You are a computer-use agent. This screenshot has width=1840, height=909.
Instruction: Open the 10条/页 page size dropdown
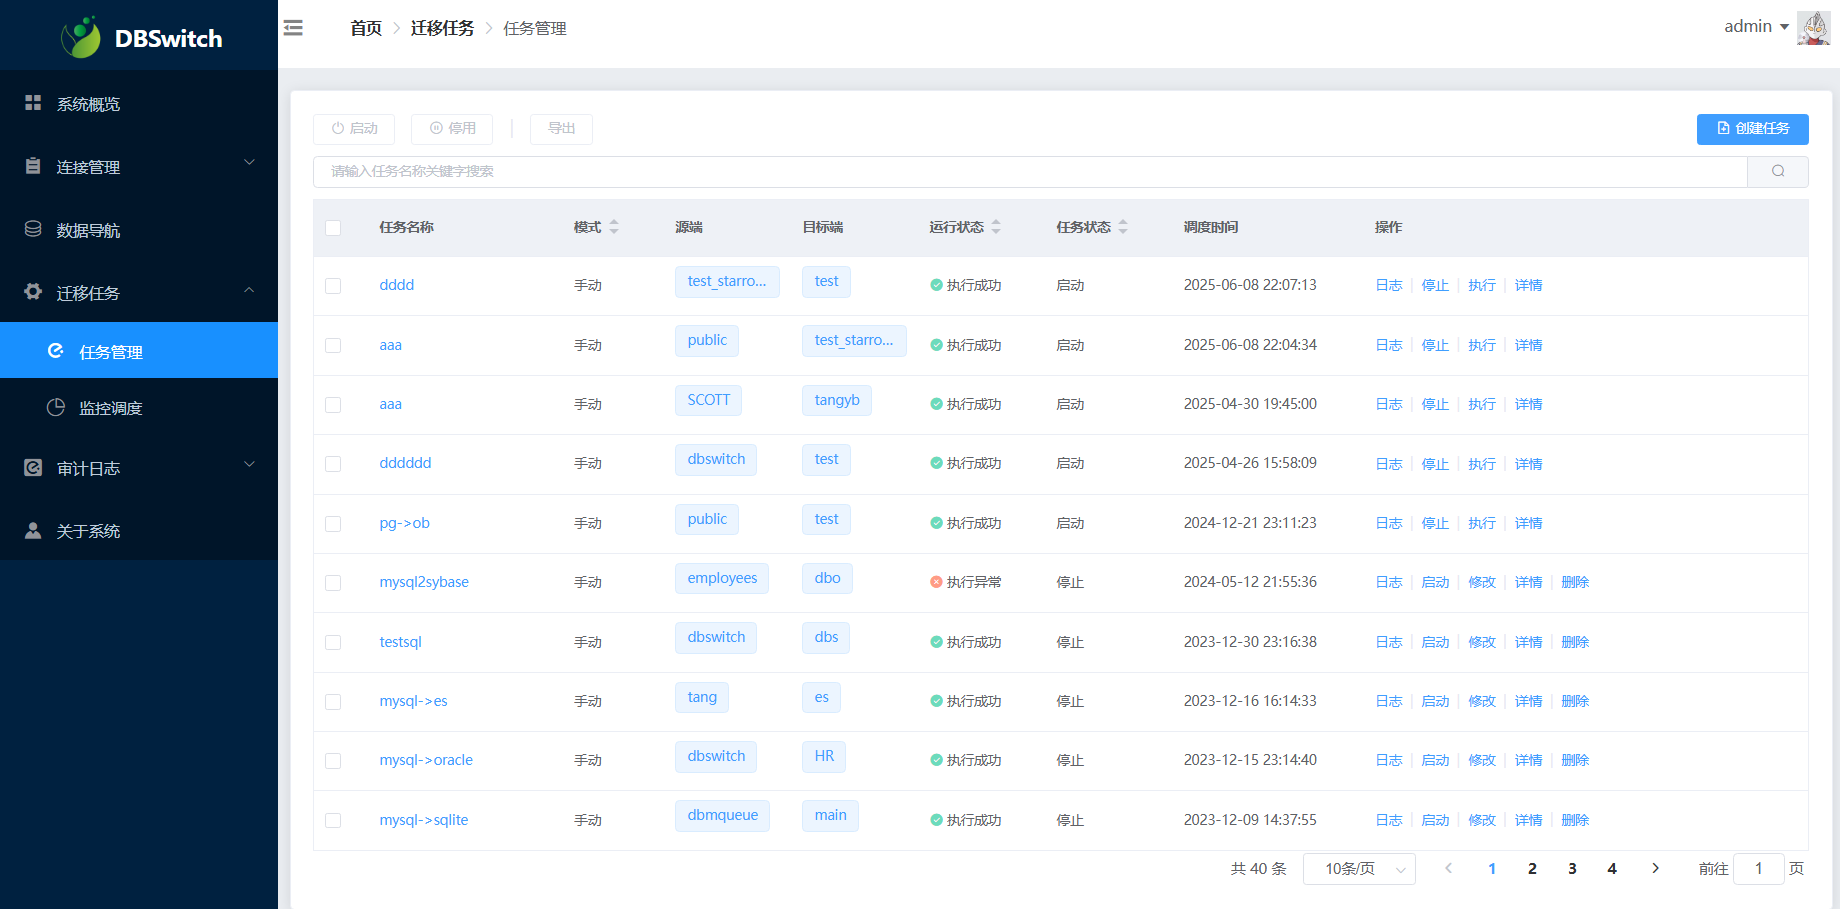(x=1358, y=869)
